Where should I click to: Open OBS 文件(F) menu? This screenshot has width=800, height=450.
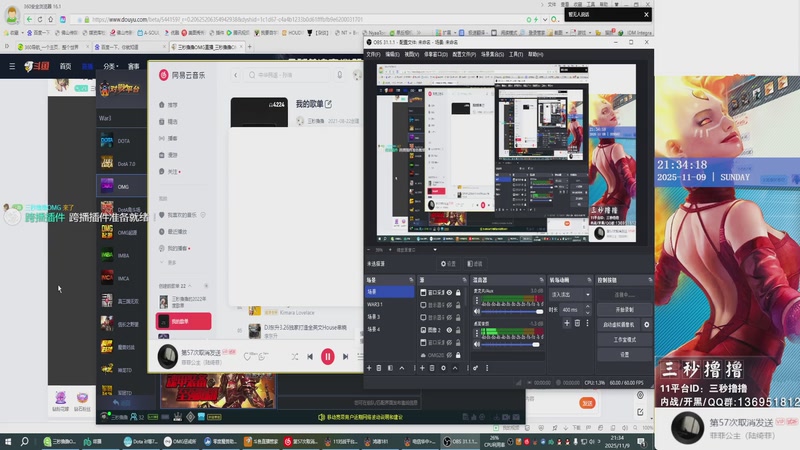[x=373, y=54]
